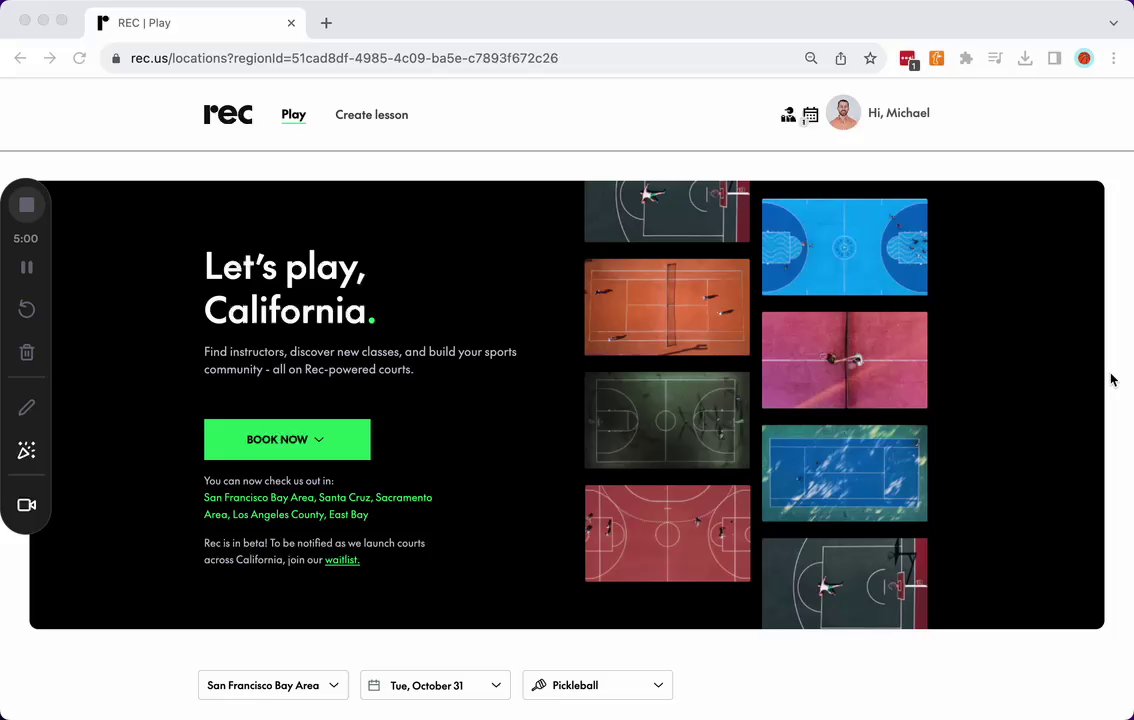Open the browser downloads

point(1025,59)
